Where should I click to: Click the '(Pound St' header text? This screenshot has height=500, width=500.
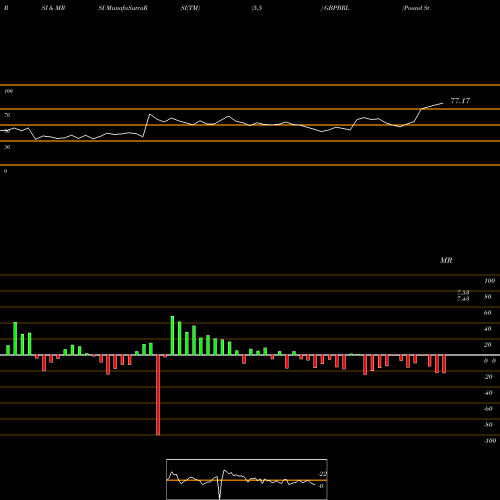(x=416, y=8)
